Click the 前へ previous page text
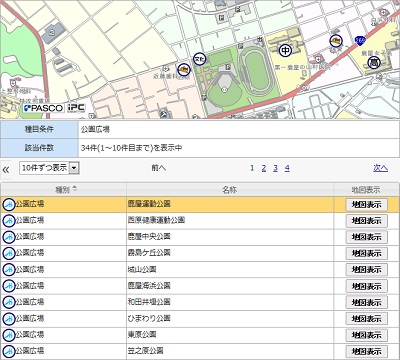 click(x=159, y=168)
